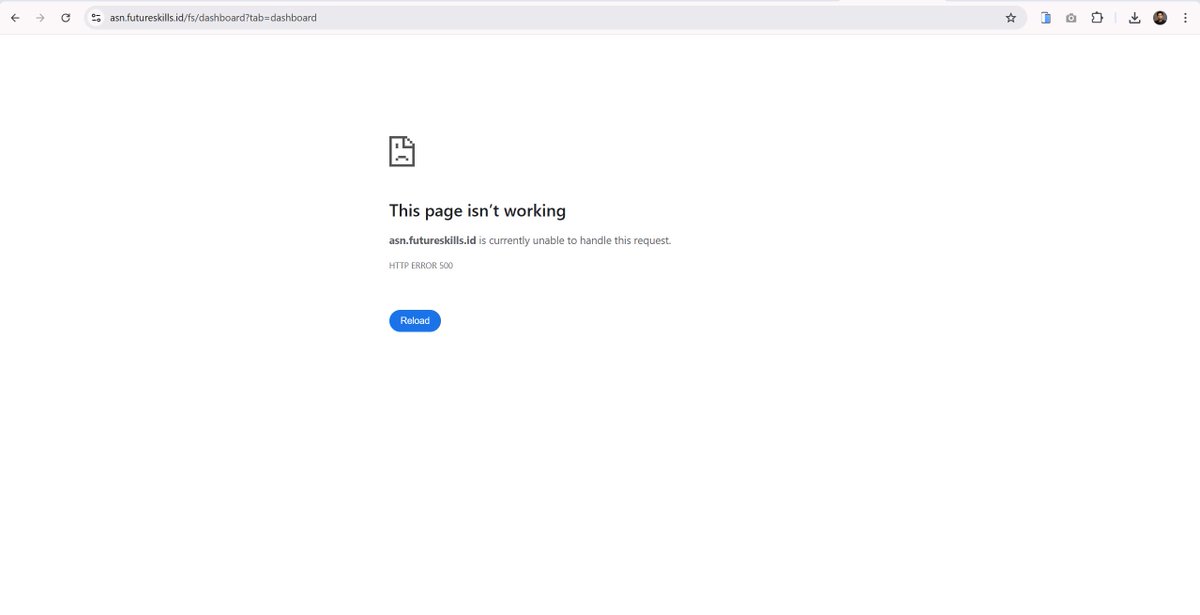
Task: Click the sad page error icon
Action: pos(402,152)
